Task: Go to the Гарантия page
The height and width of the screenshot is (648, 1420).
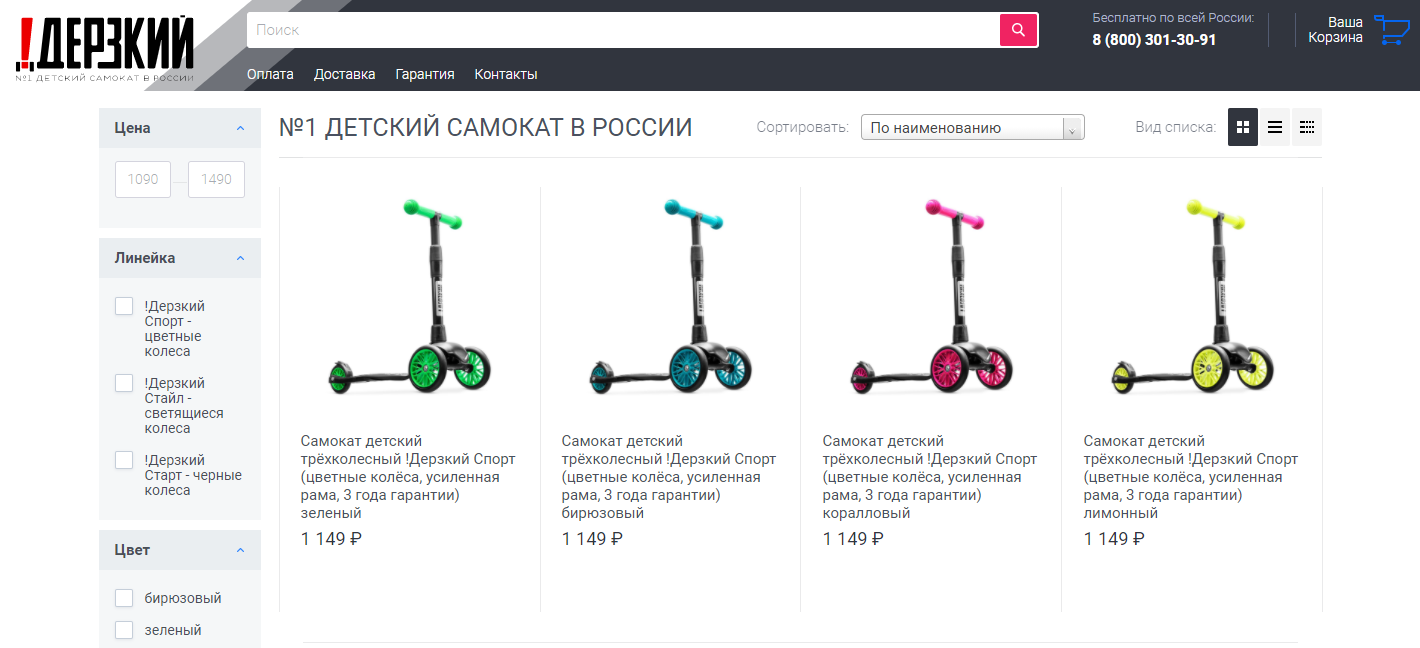Action: point(425,74)
